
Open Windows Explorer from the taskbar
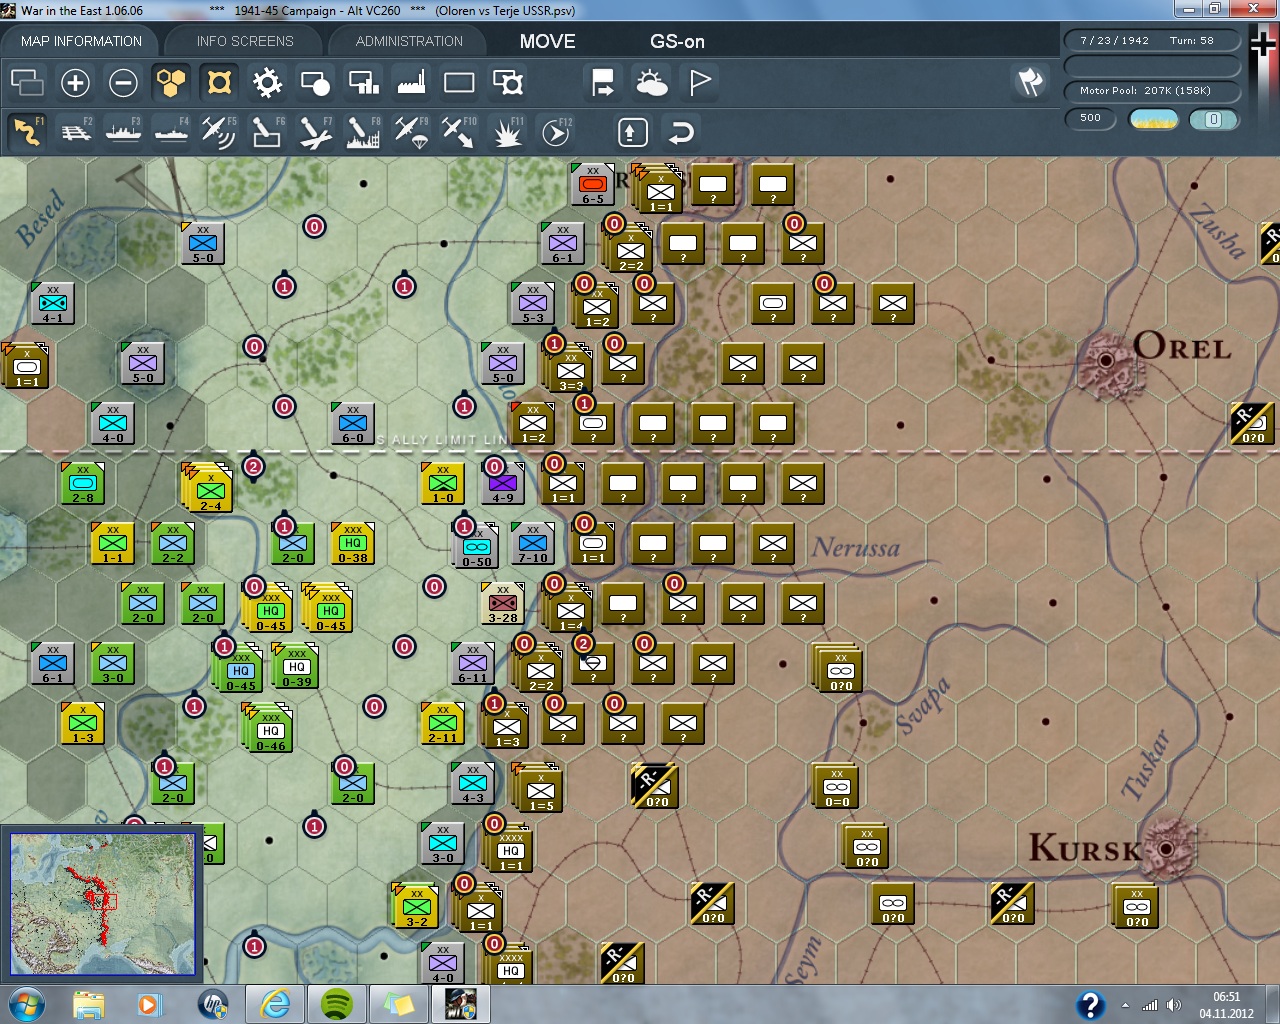click(x=88, y=1004)
